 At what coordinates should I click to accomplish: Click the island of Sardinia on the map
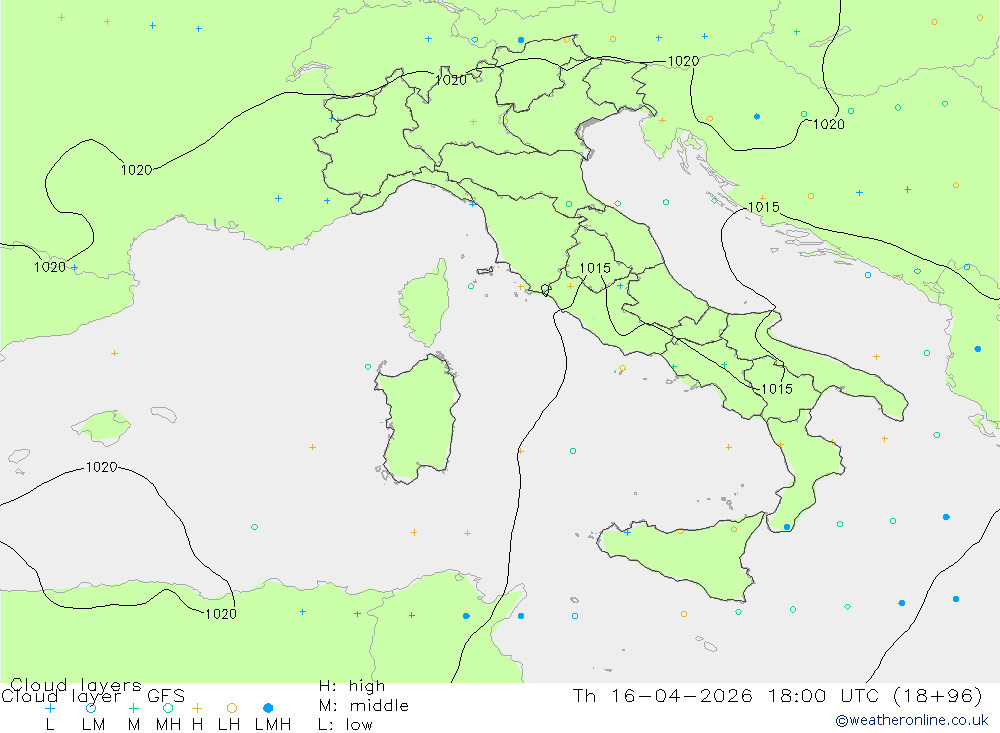click(418, 418)
